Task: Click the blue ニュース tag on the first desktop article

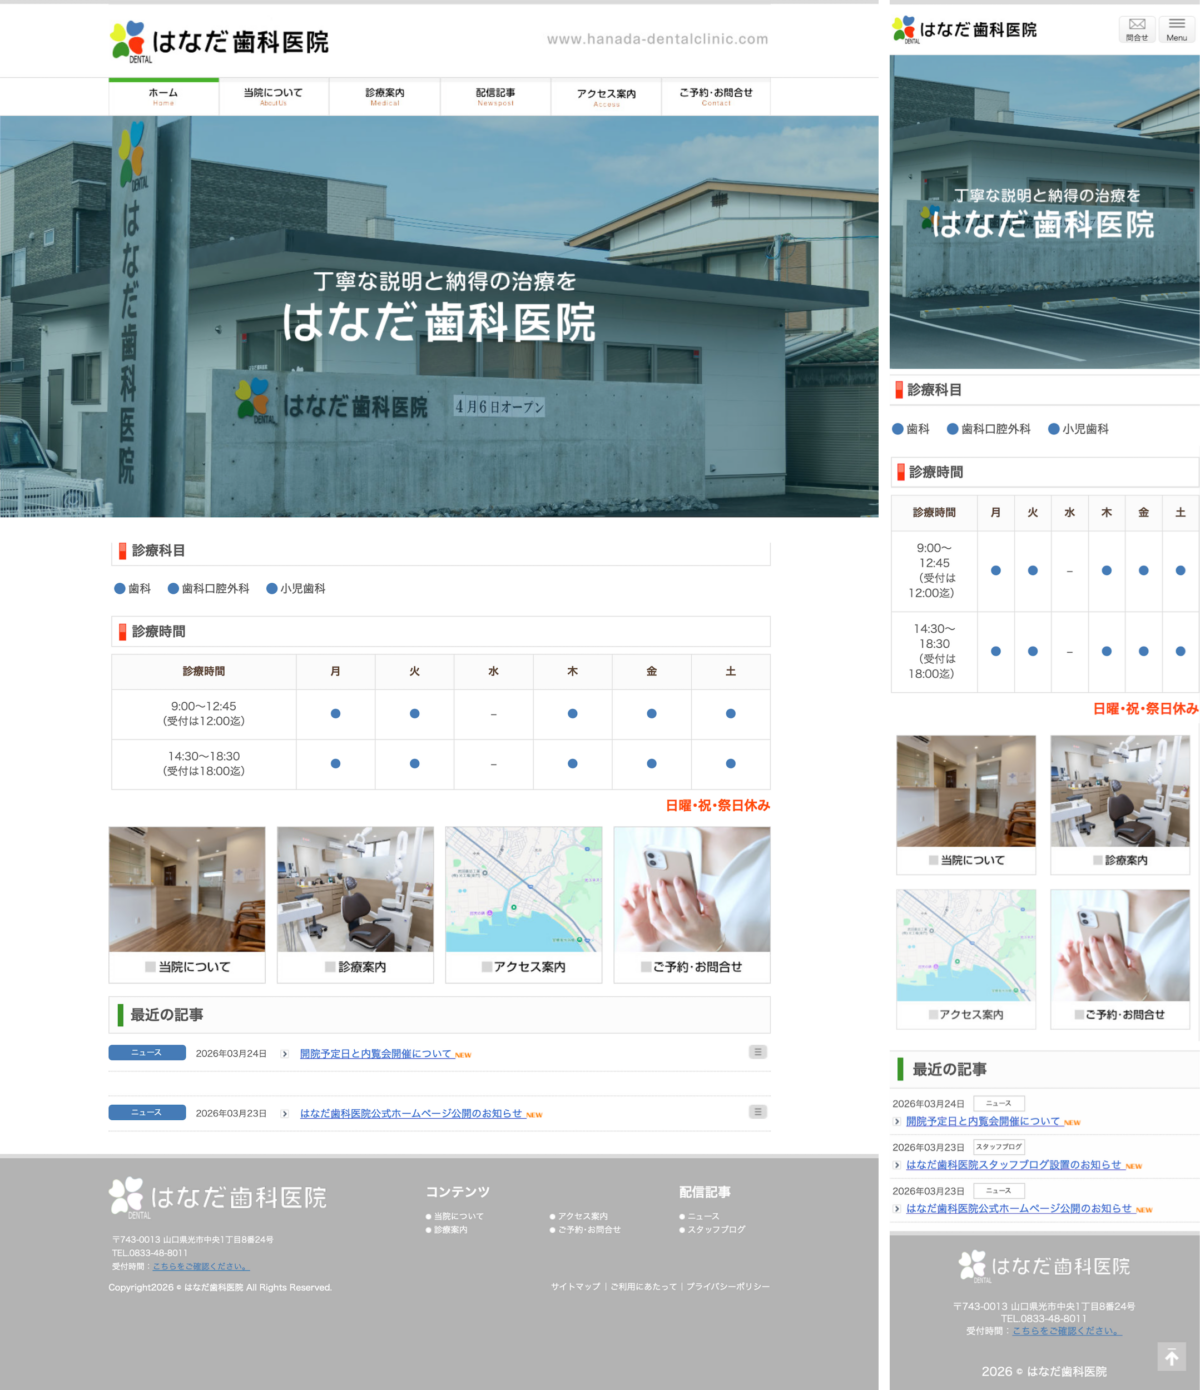Action: pyautogui.click(x=147, y=1052)
